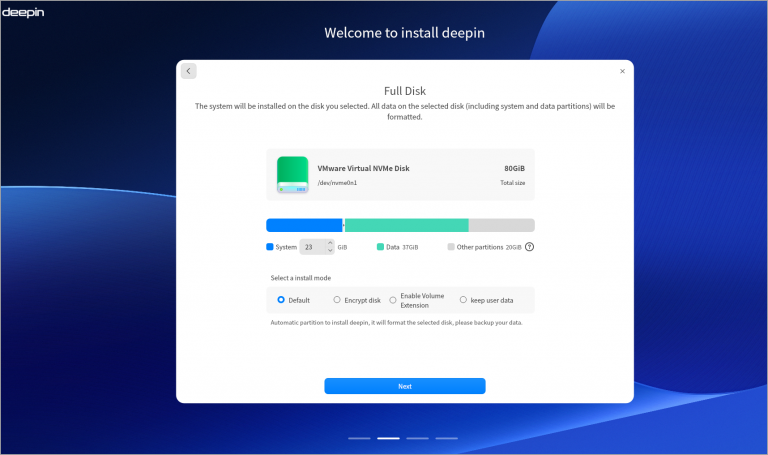Choose the keep user data option
This screenshot has height=455, width=768.
click(x=463, y=300)
